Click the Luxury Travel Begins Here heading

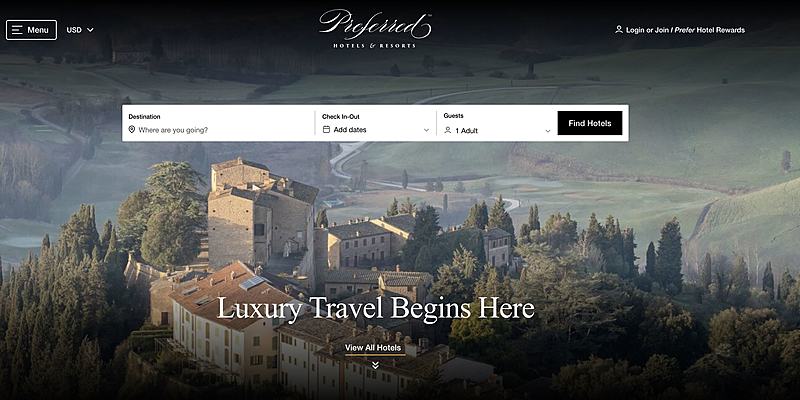376,309
